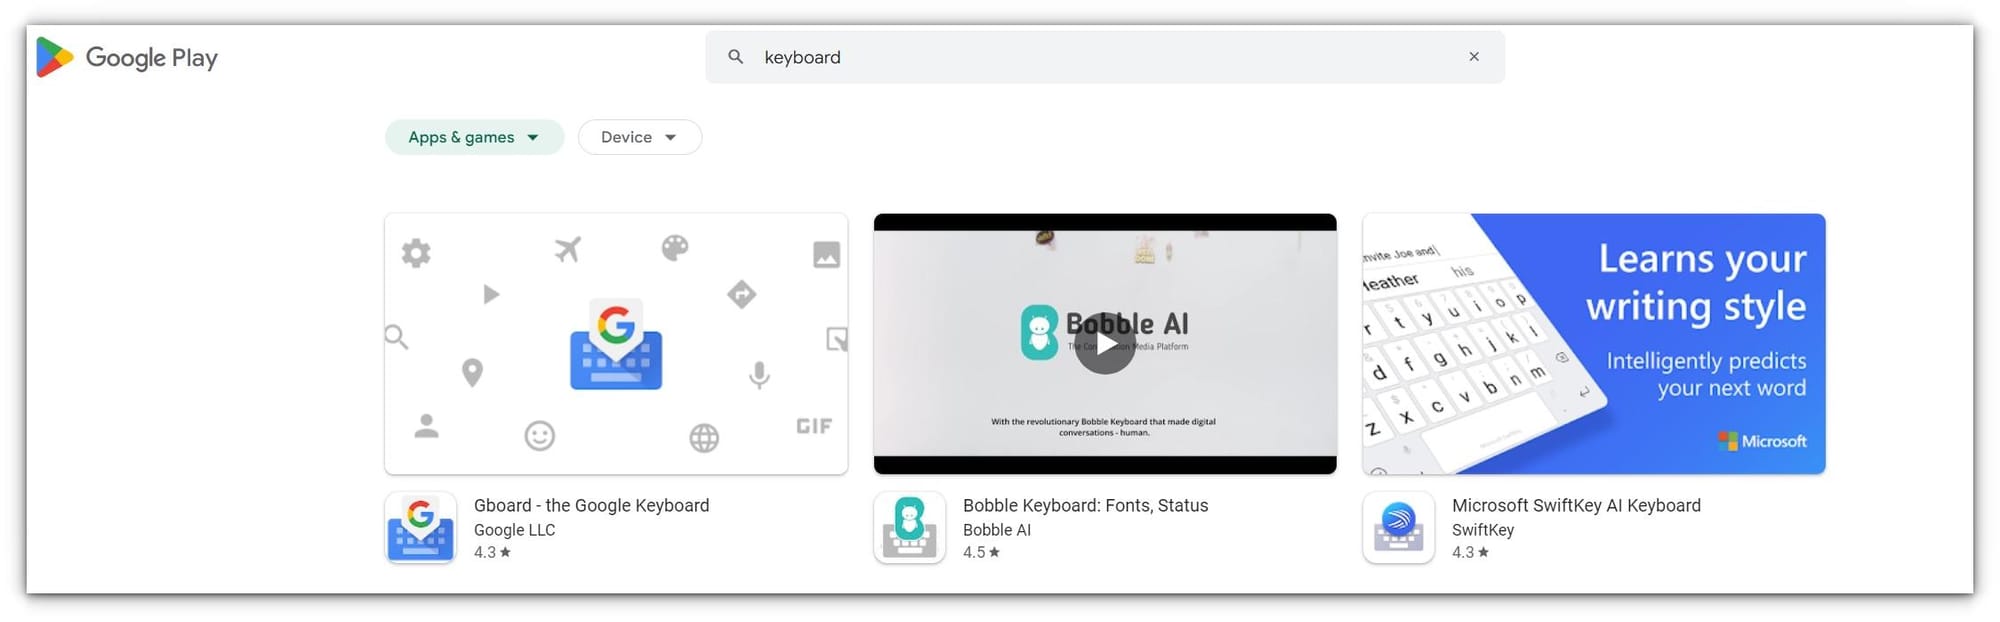This screenshot has height=622, width=2000.
Task: Click the SwiftKey developer name
Action: pos(1483,530)
